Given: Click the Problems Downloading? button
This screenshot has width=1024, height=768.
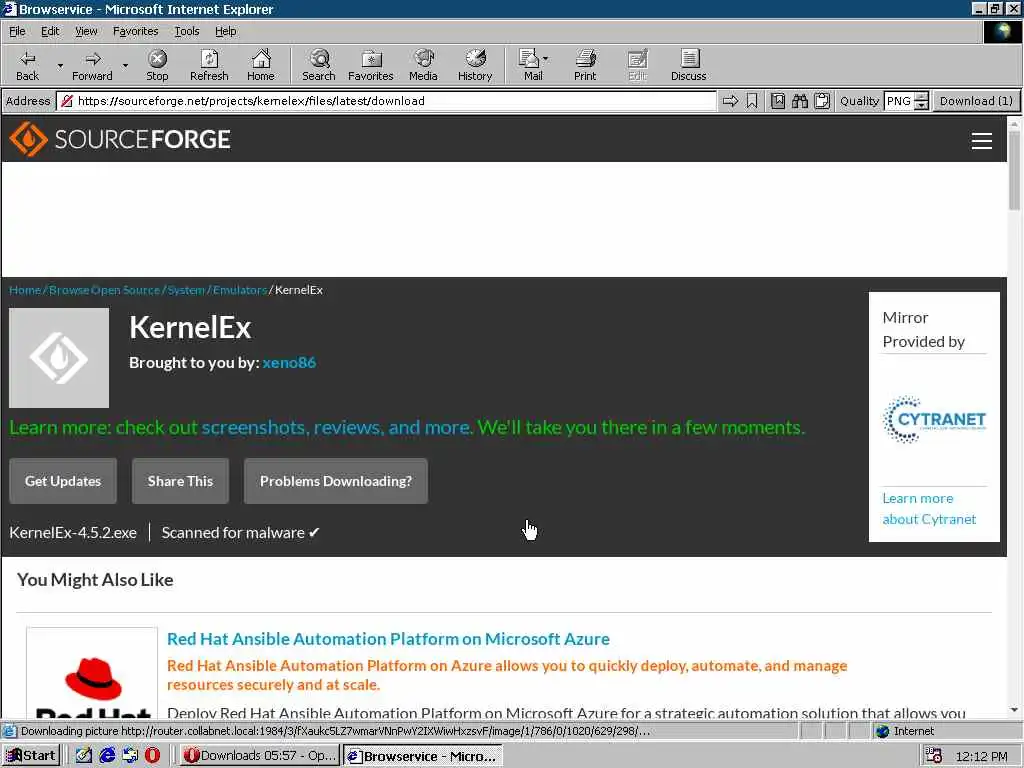Looking at the screenshot, I should tap(336, 481).
